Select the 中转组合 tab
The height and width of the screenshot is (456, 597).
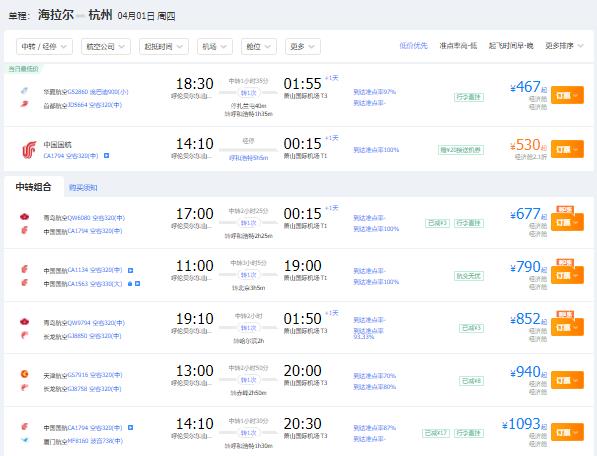pos(34,187)
